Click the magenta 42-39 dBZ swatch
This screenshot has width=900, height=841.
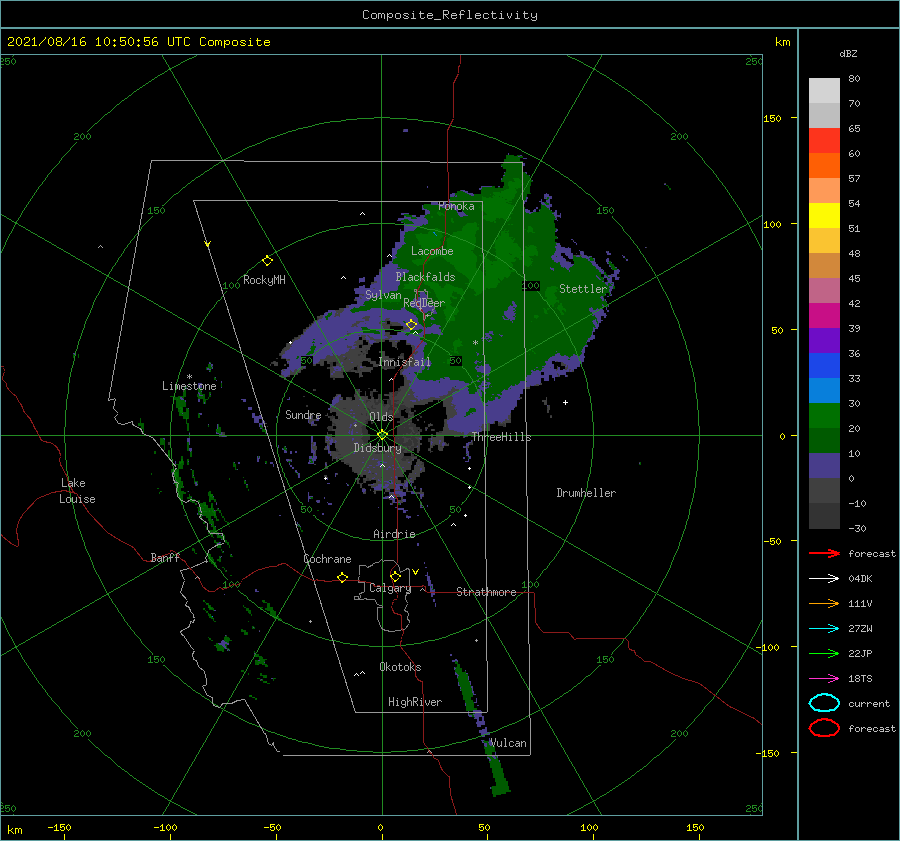pos(824,315)
